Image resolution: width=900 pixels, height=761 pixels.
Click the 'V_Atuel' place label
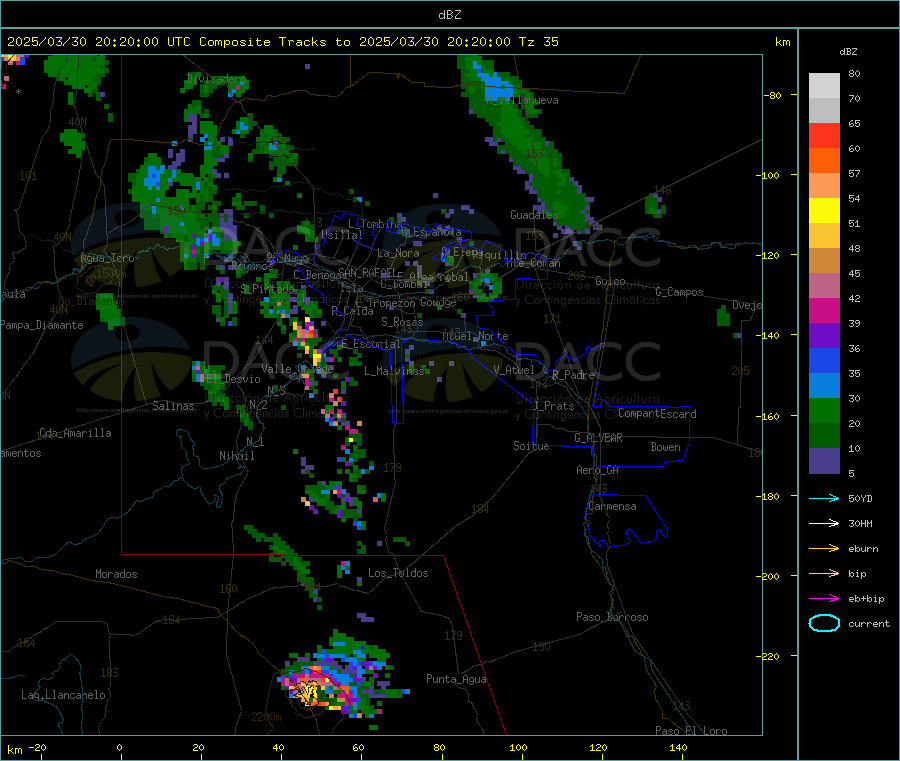(x=514, y=370)
